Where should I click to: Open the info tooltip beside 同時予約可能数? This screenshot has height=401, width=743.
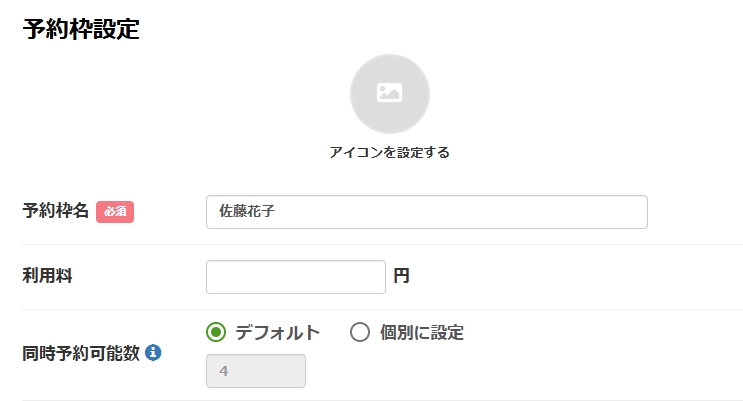click(x=153, y=352)
